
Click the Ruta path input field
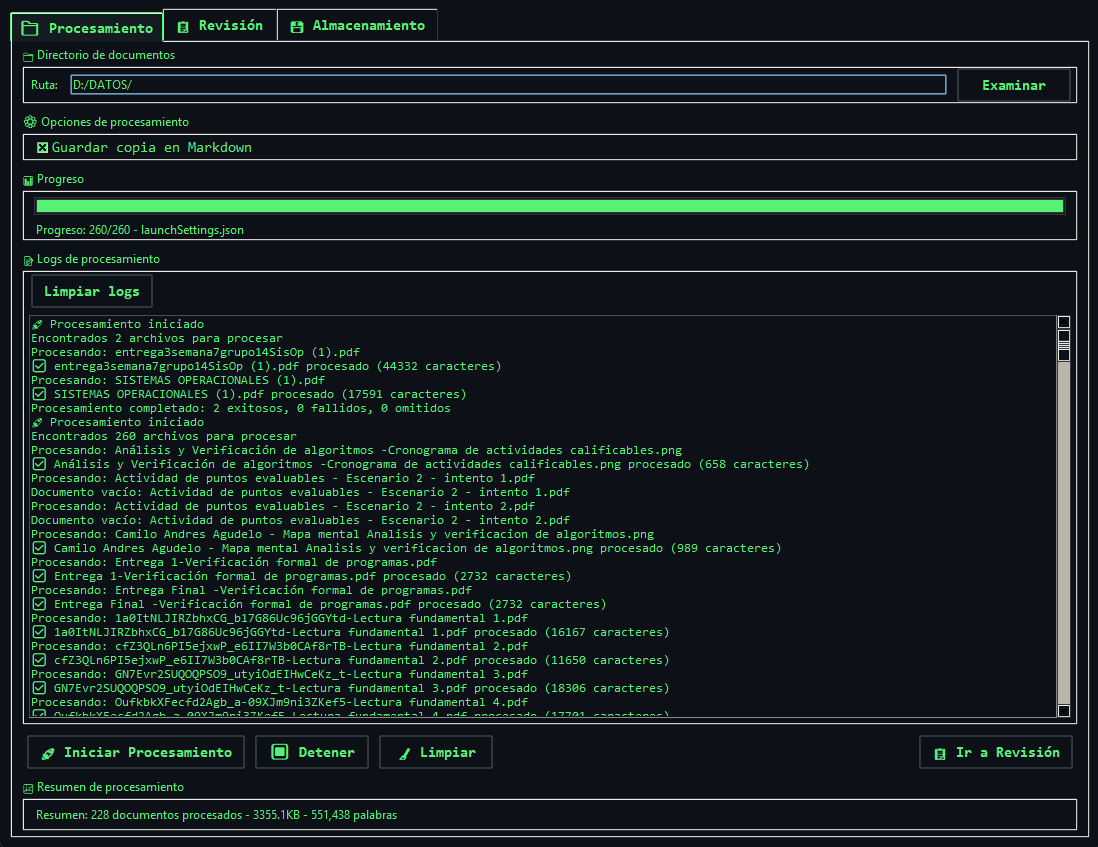508,85
